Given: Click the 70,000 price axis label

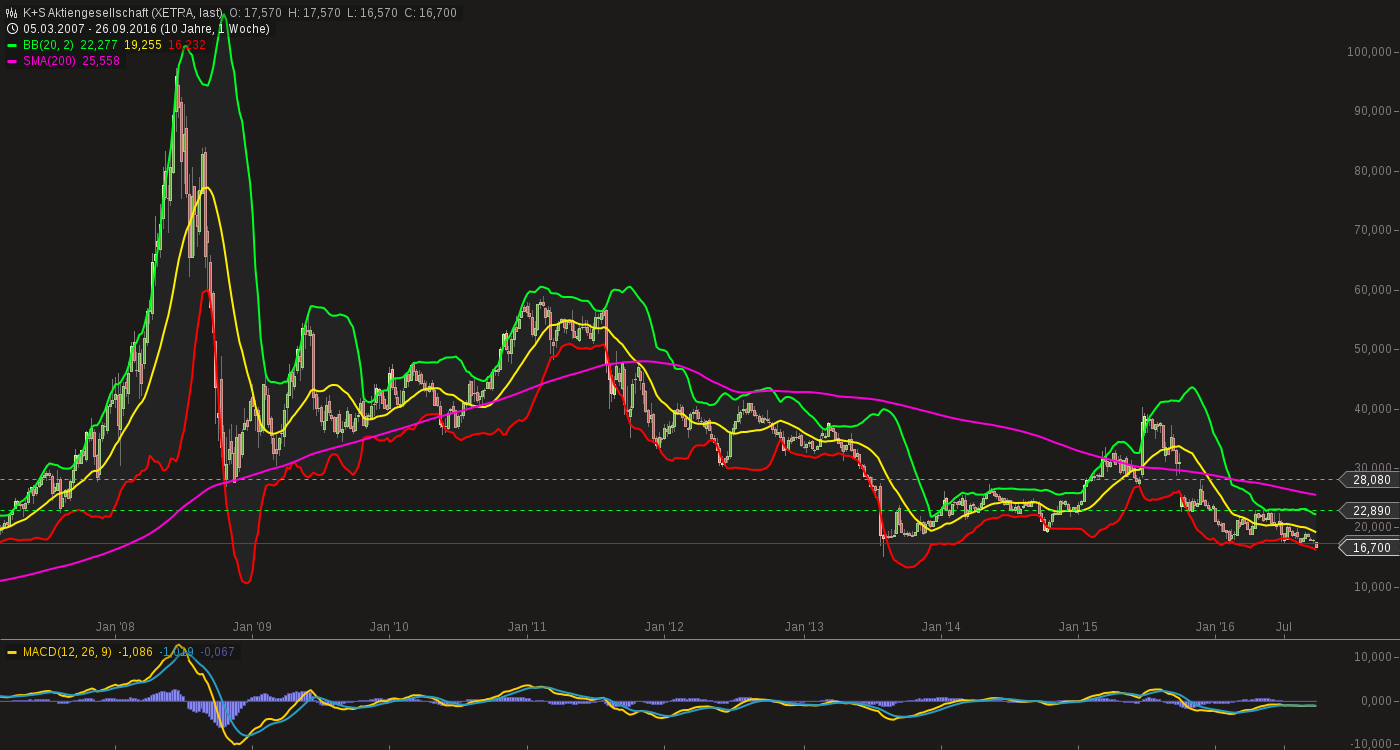Looking at the screenshot, I should pos(1373,230).
